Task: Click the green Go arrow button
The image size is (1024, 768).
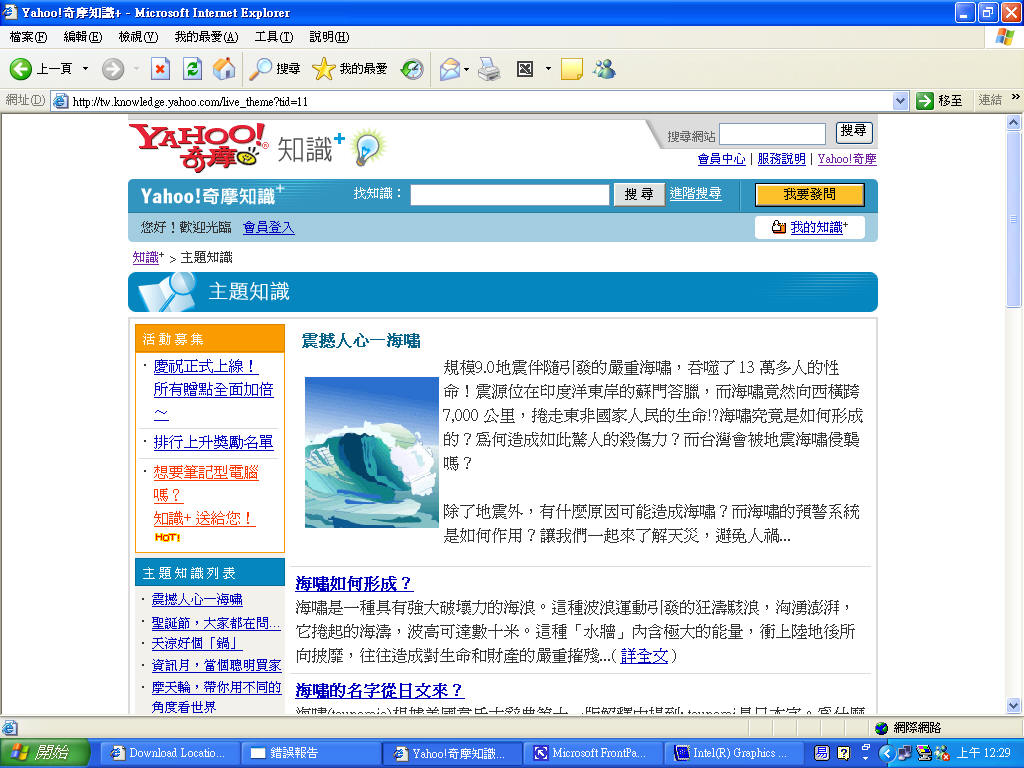Action: (925, 101)
